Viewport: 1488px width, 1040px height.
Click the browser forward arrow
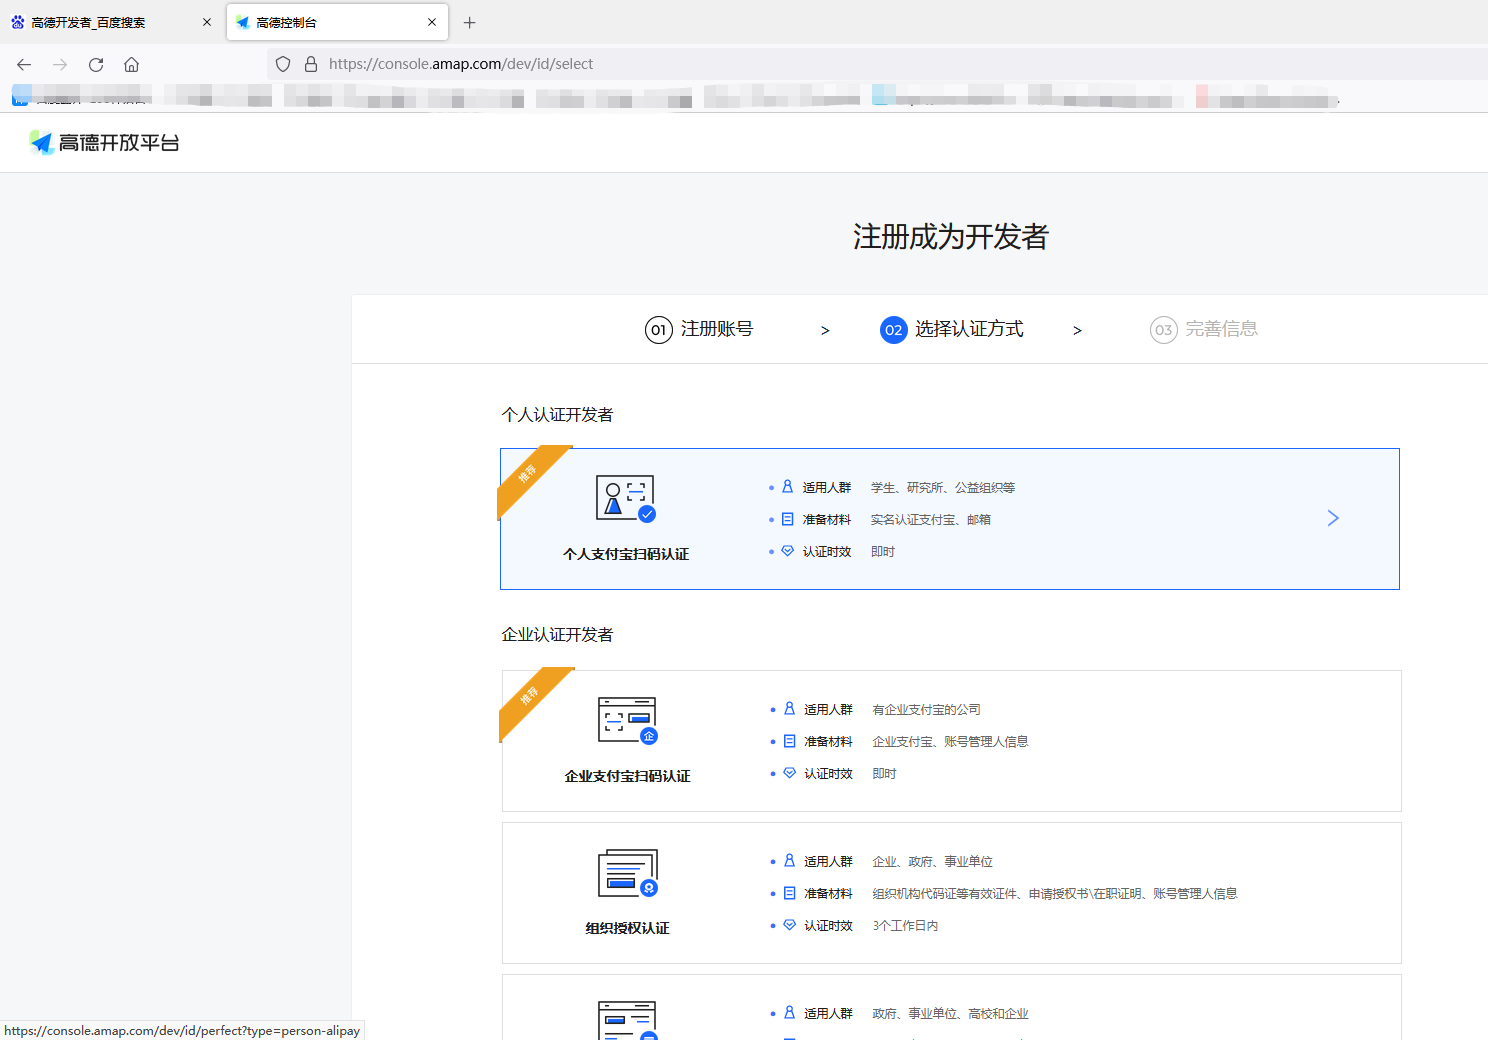point(60,64)
